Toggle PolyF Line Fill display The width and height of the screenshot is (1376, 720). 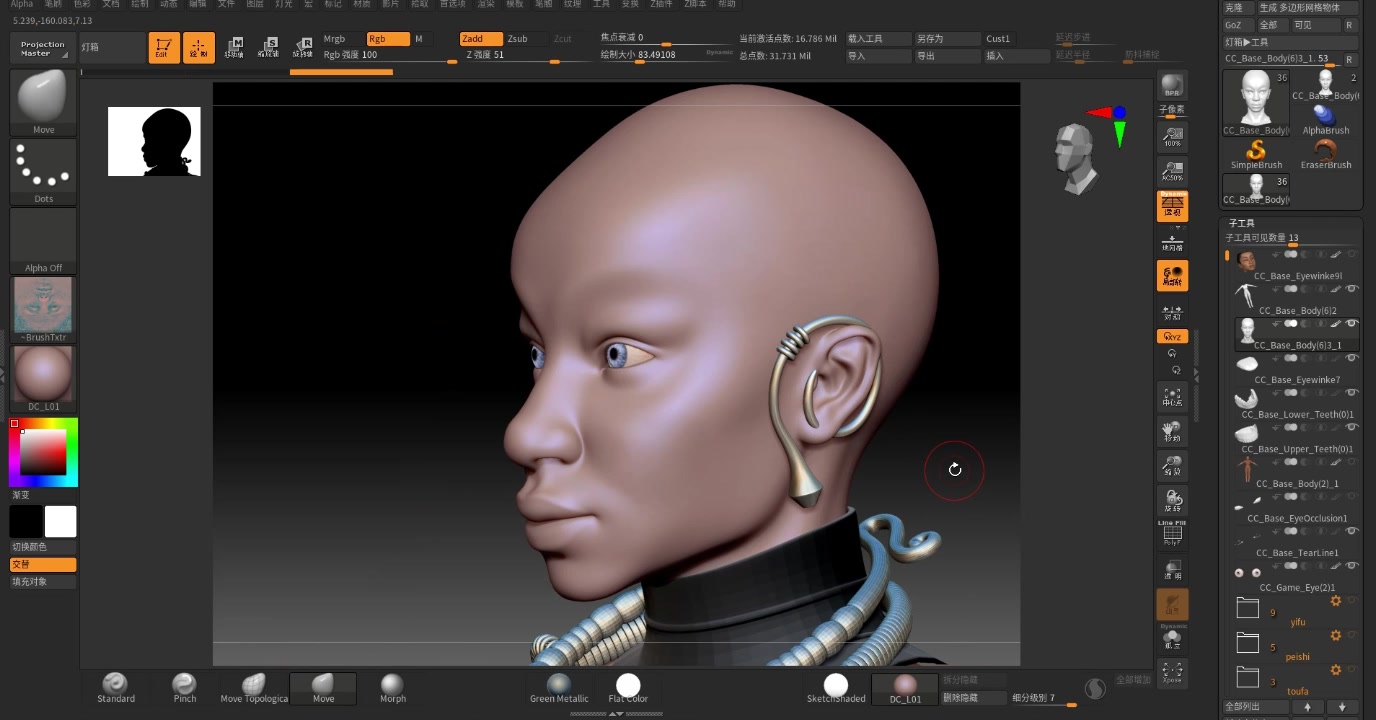coord(1172,534)
